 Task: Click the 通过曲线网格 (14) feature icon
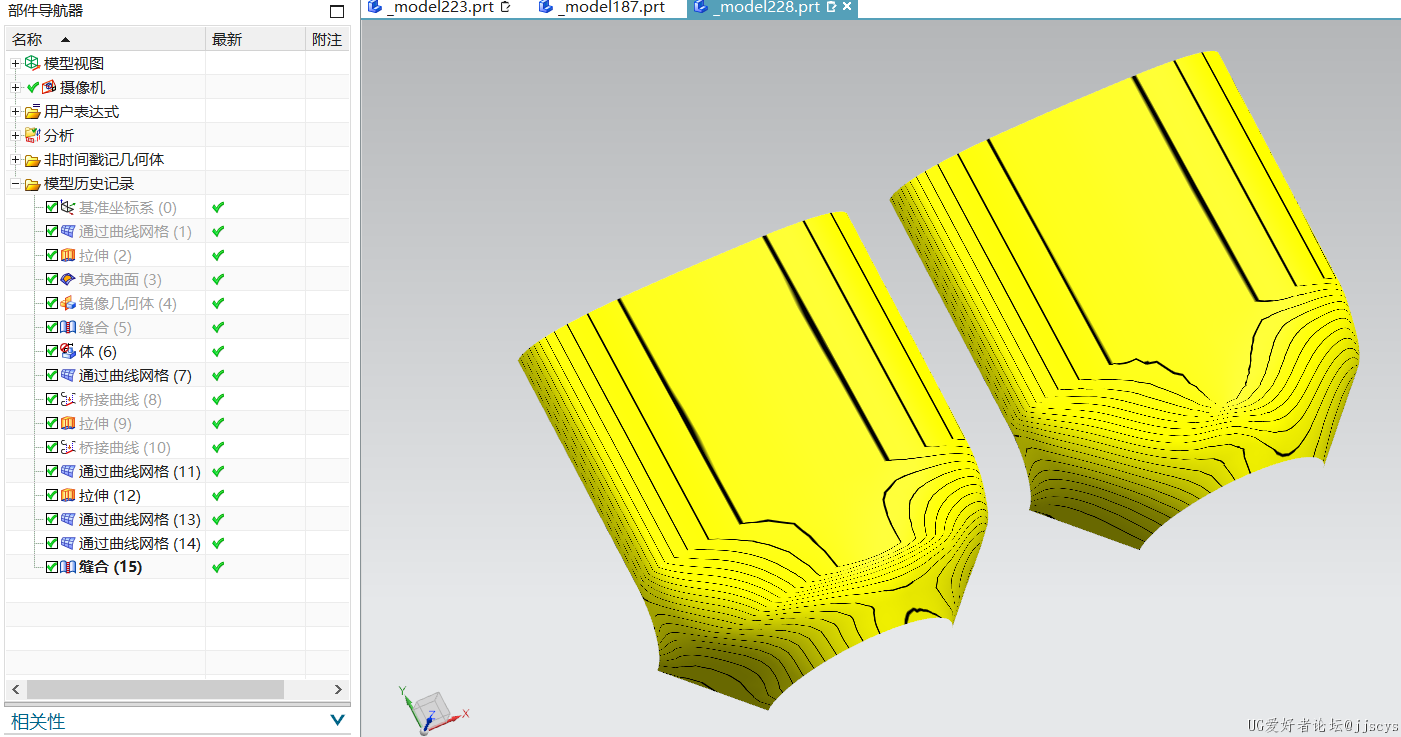(x=67, y=543)
